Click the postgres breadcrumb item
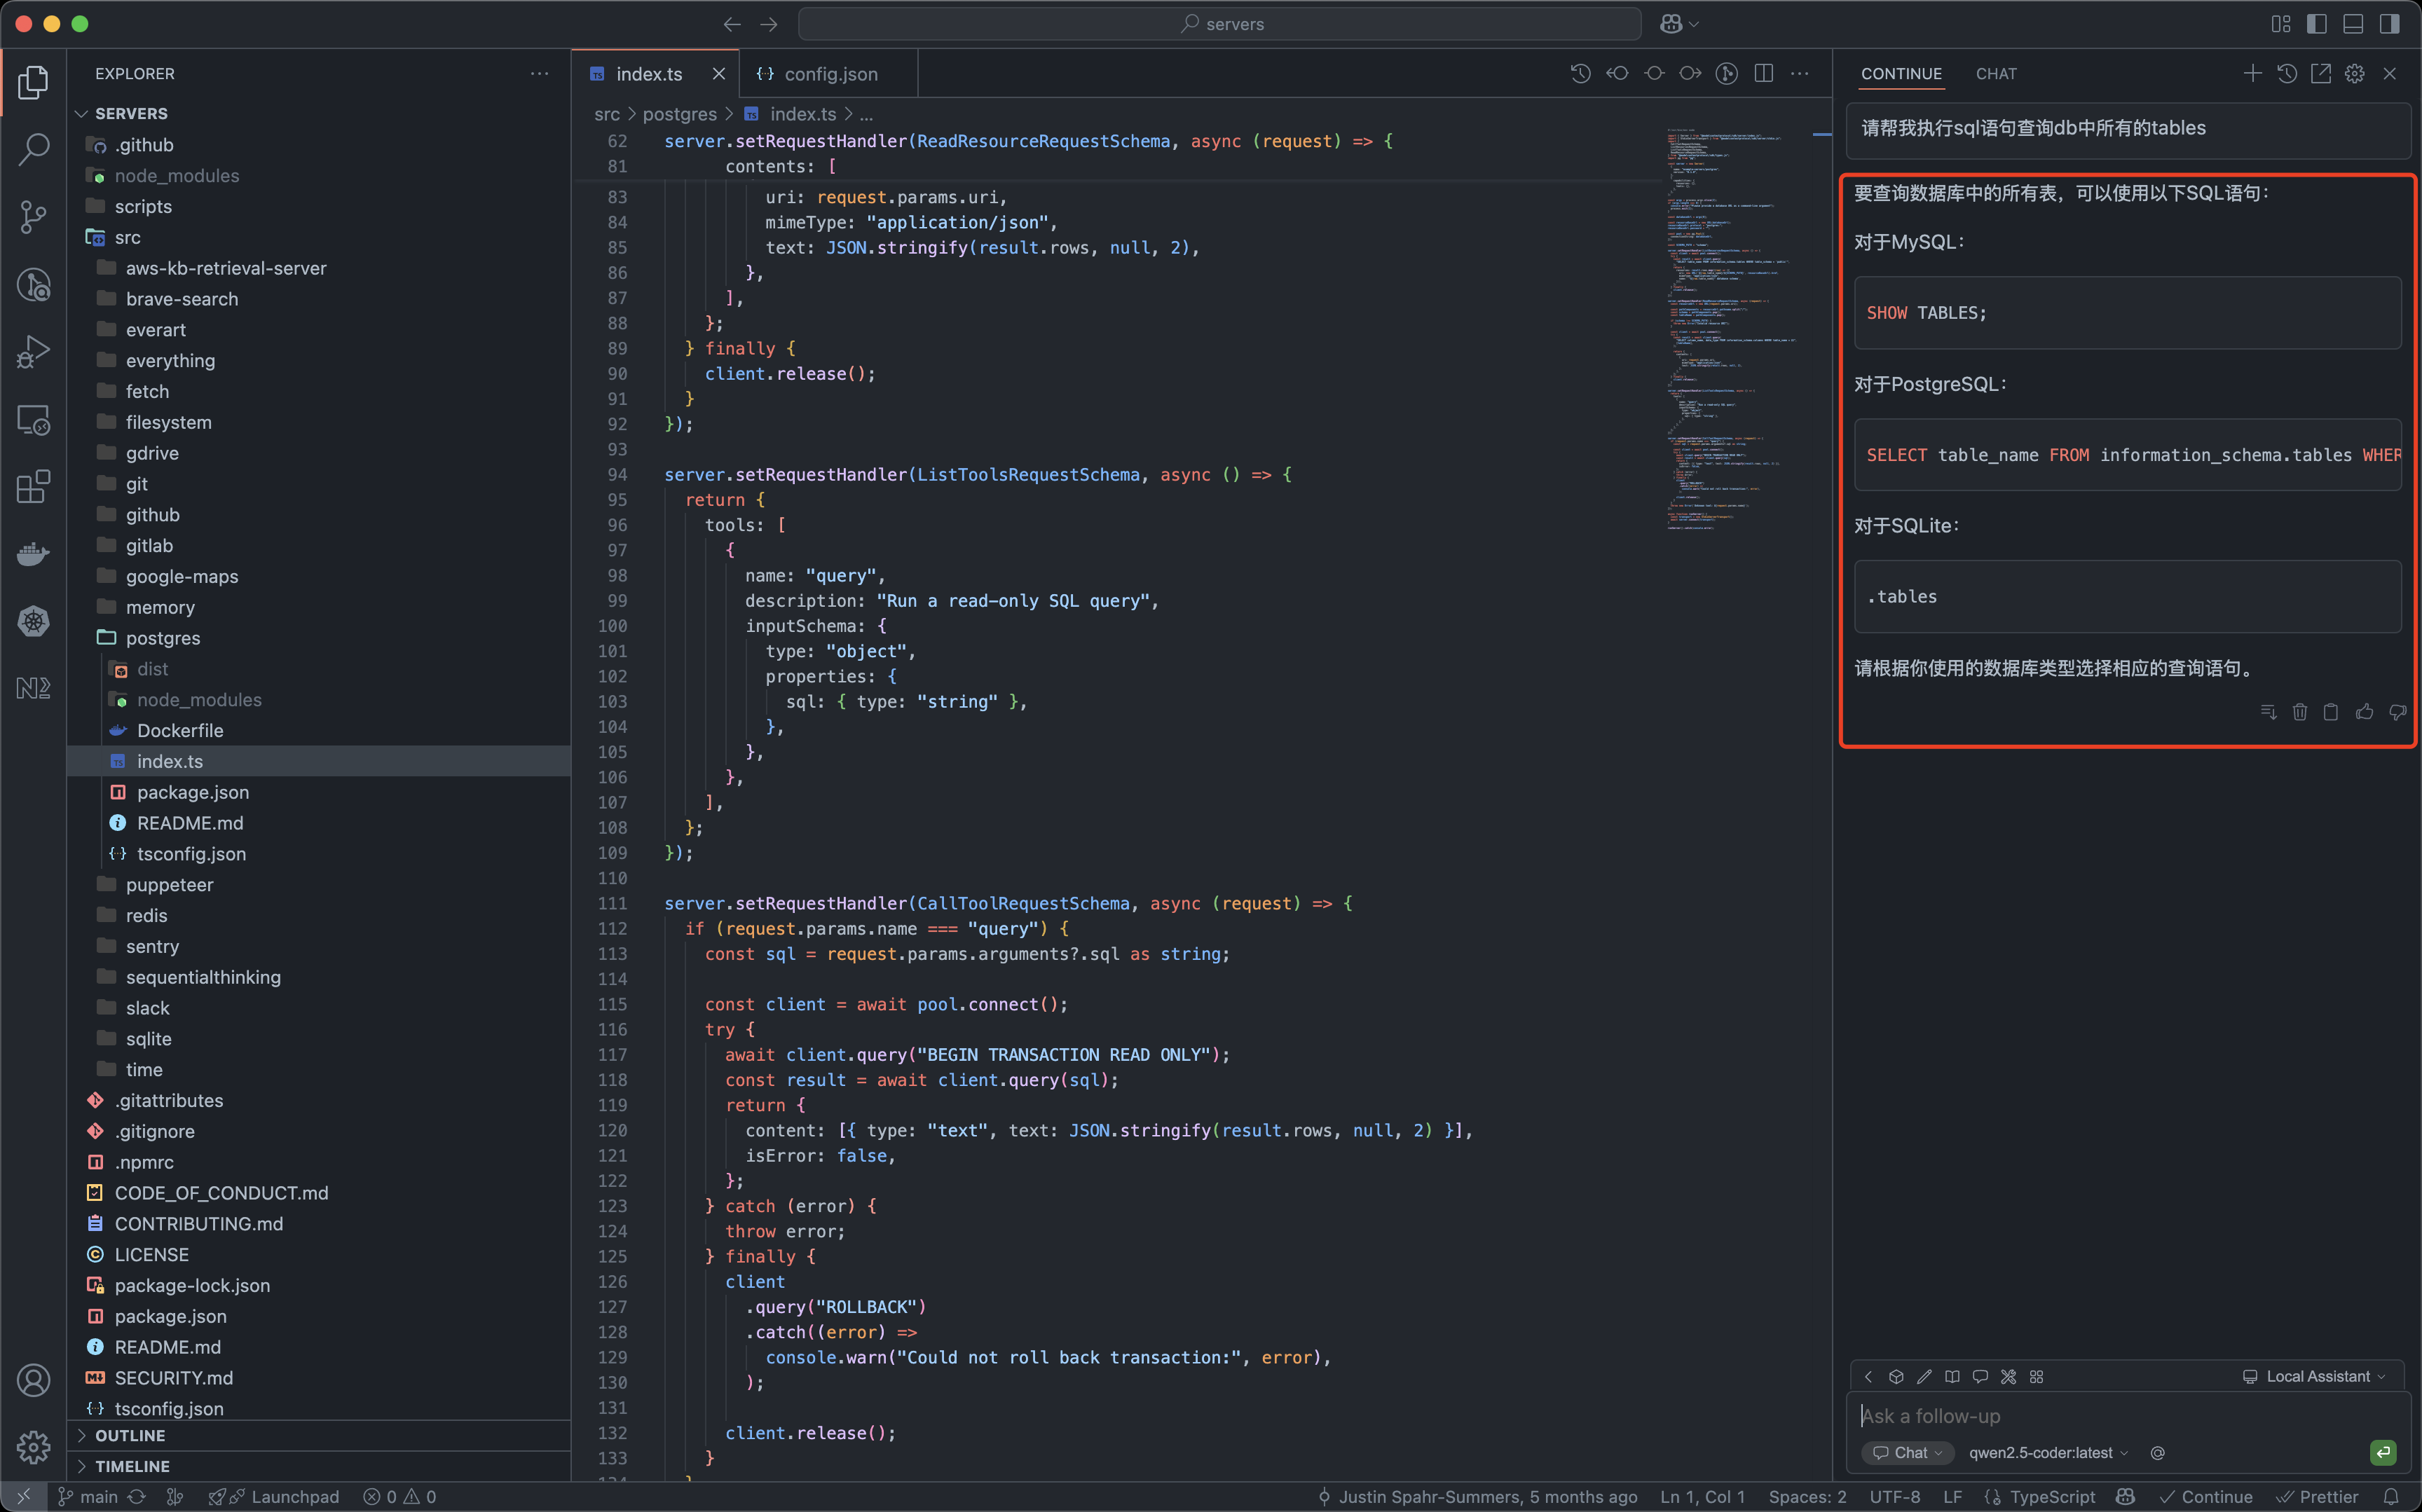The height and width of the screenshot is (1512, 2422). click(679, 114)
